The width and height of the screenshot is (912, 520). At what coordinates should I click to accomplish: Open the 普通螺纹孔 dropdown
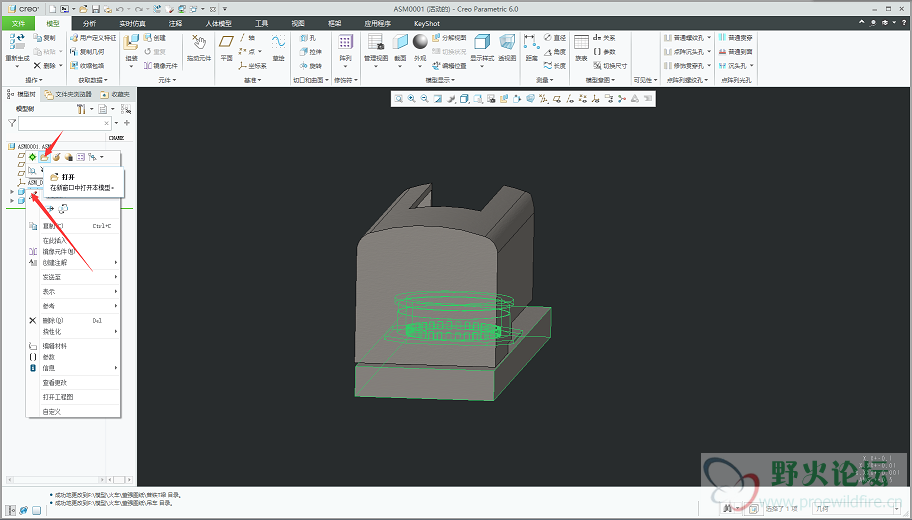(708, 38)
